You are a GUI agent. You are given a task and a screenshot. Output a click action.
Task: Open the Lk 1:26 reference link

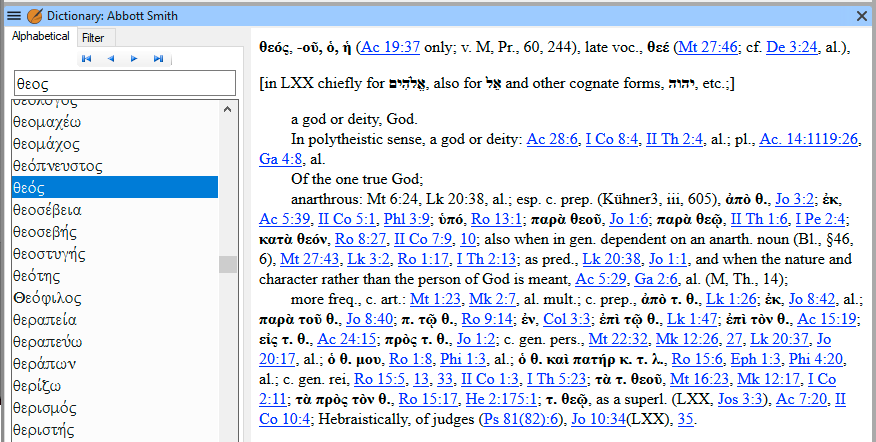[x=731, y=299]
